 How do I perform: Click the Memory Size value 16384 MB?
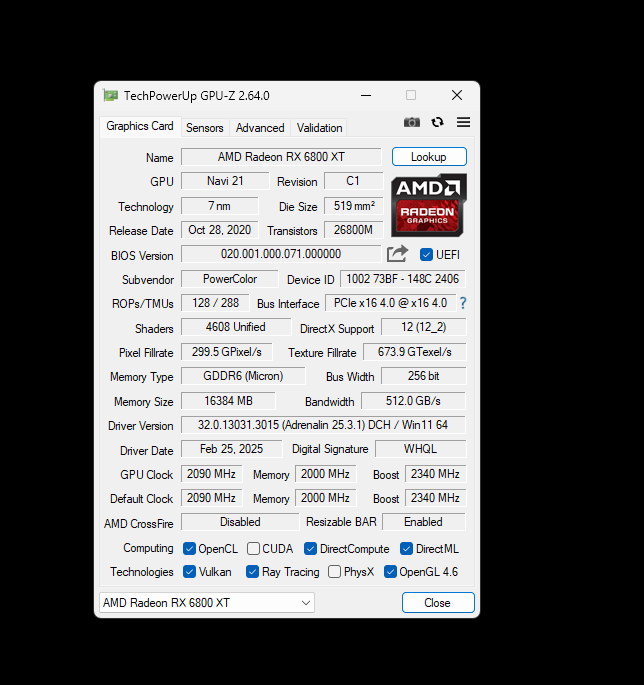coord(229,401)
